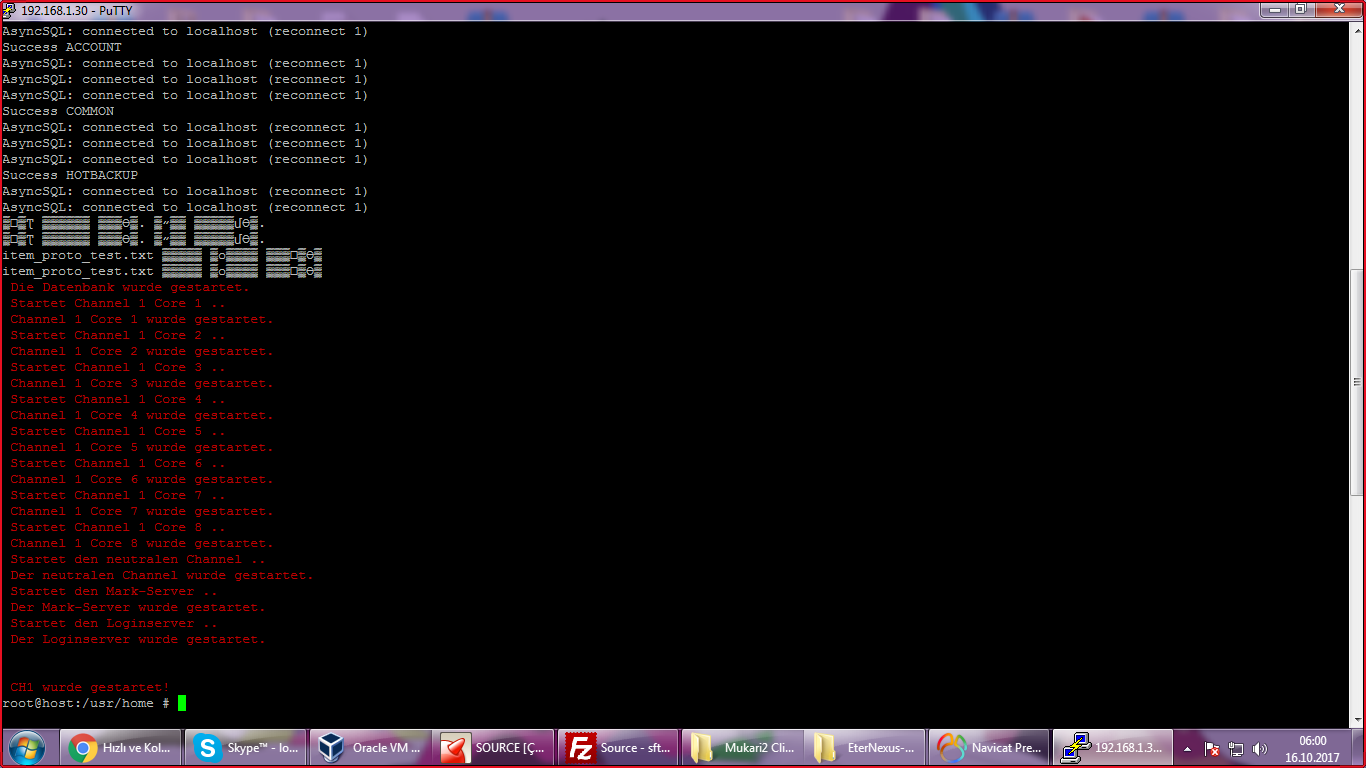The height and width of the screenshot is (768, 1366).
Task: Click the line 'CH1 wurde gestartet!'
Action: [x=90, y=687]
